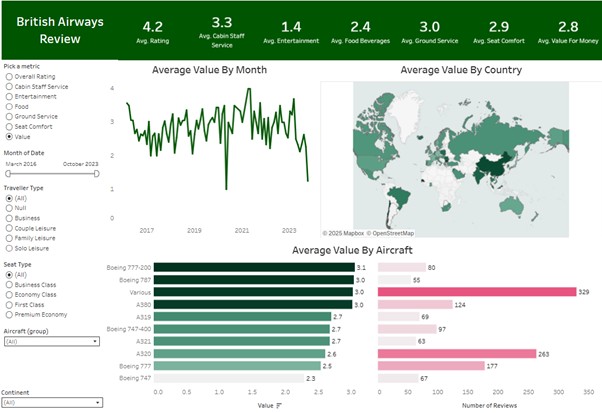The height and width of the screenshot is (413, 602).
Task: Select Solo Leisure traveller type
Action: (x=9, y=249)
